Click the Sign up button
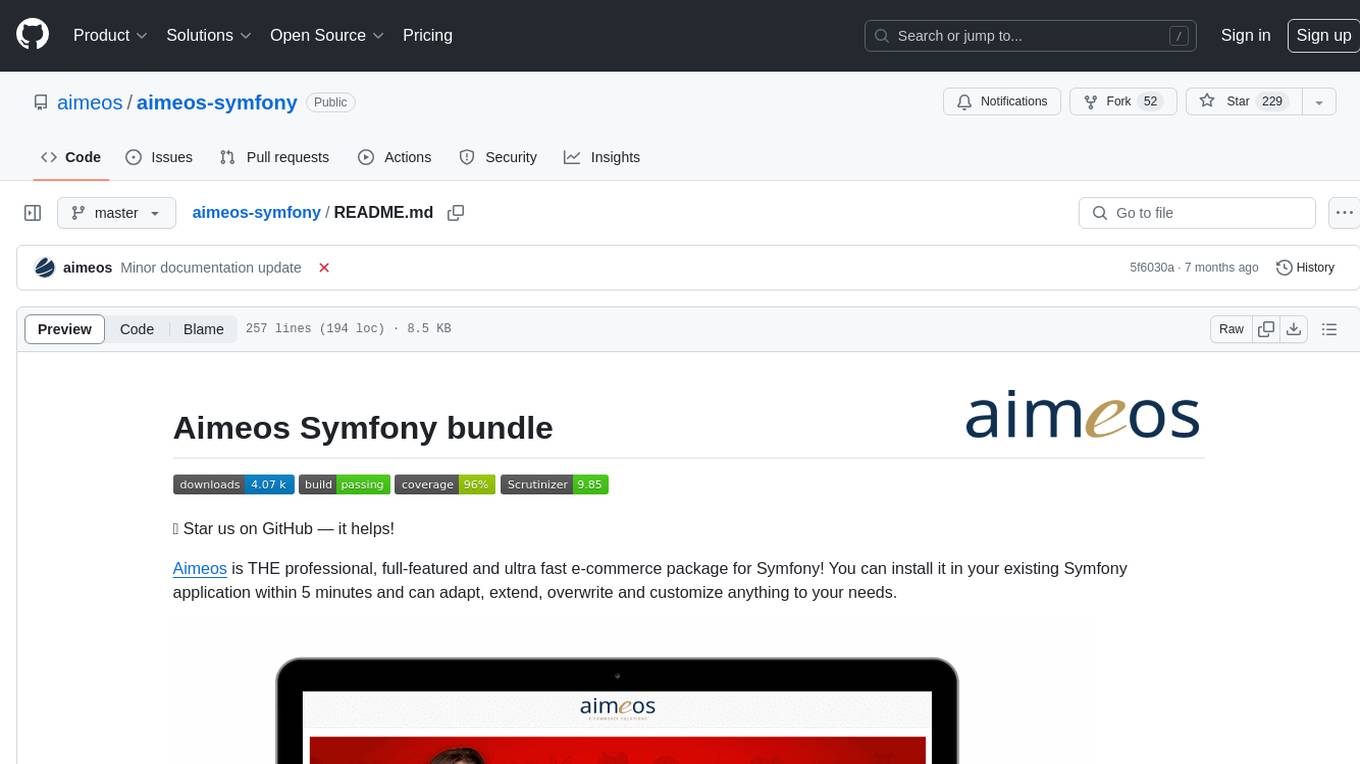The height and width of the screenshot is (764, 1360). 1323,35
